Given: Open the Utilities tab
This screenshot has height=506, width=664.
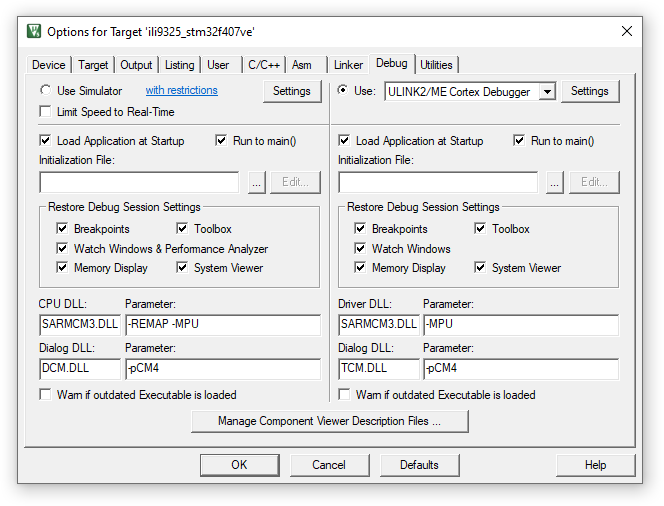Looking at the screenshot, I should click(x=436, y=65).
